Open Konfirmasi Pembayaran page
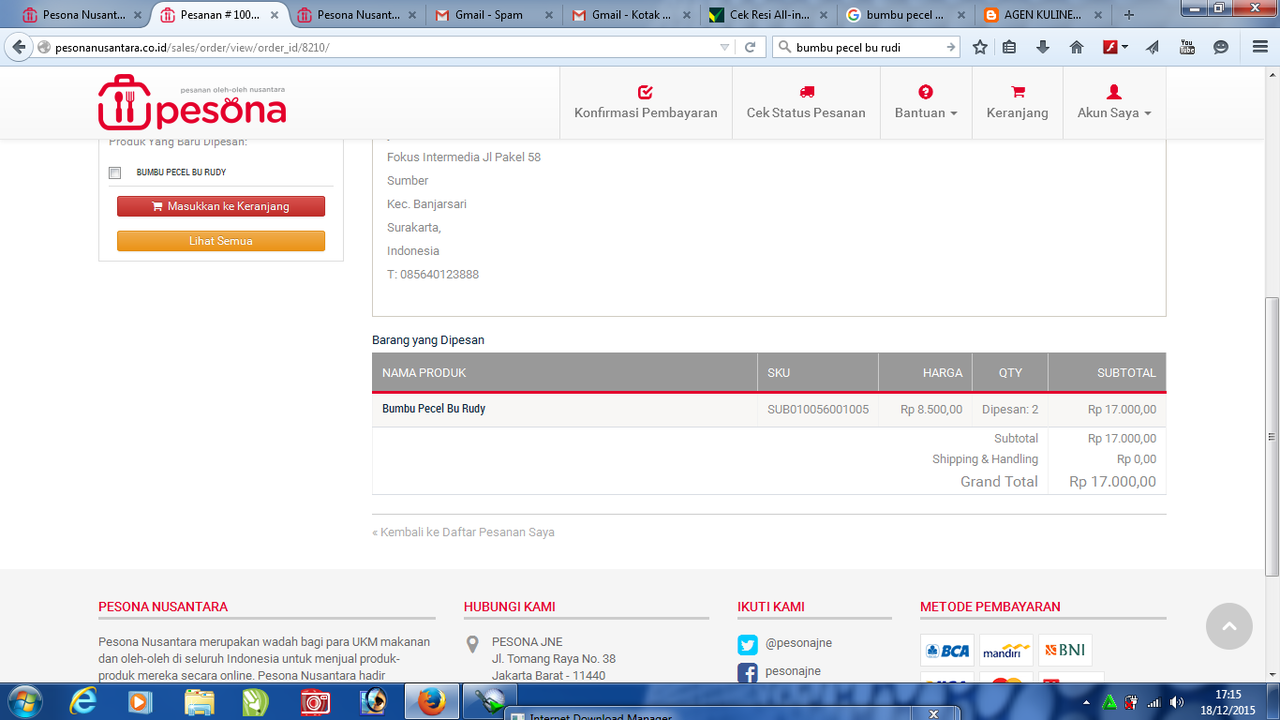The height and width of the screenshot is (720, 1280). (646, 103)
